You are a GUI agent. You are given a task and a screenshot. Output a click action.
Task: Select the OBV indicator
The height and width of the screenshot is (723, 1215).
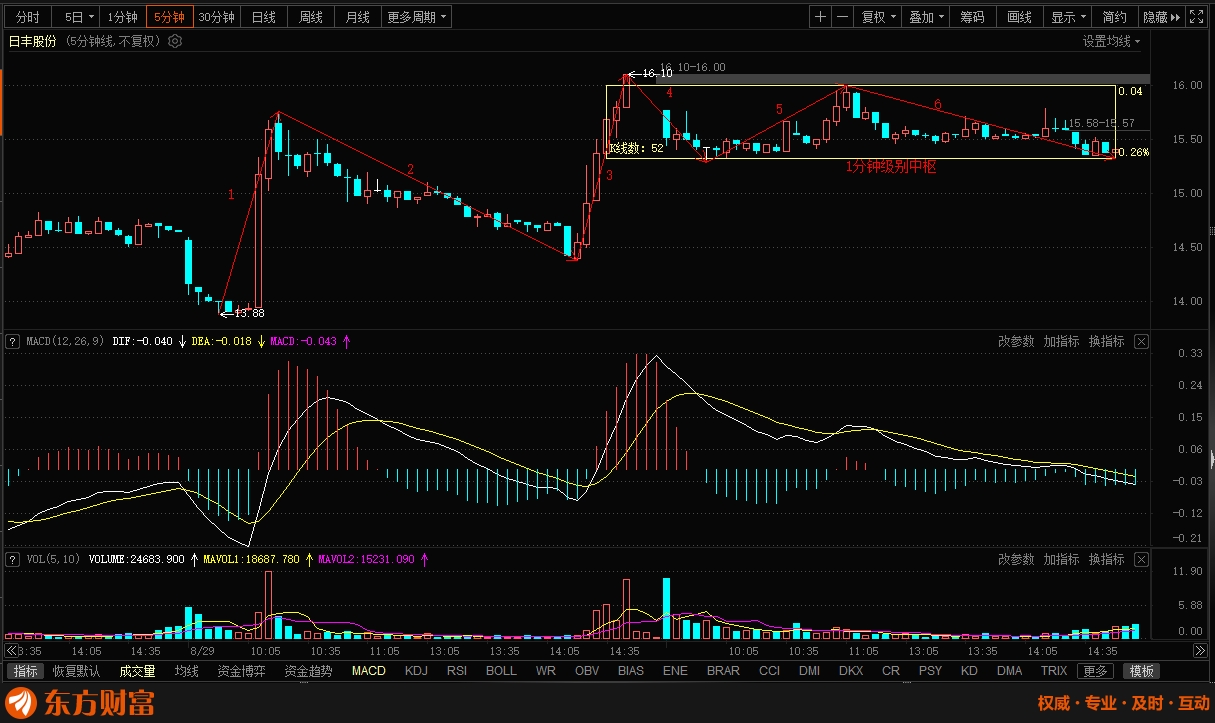point(586,671)
